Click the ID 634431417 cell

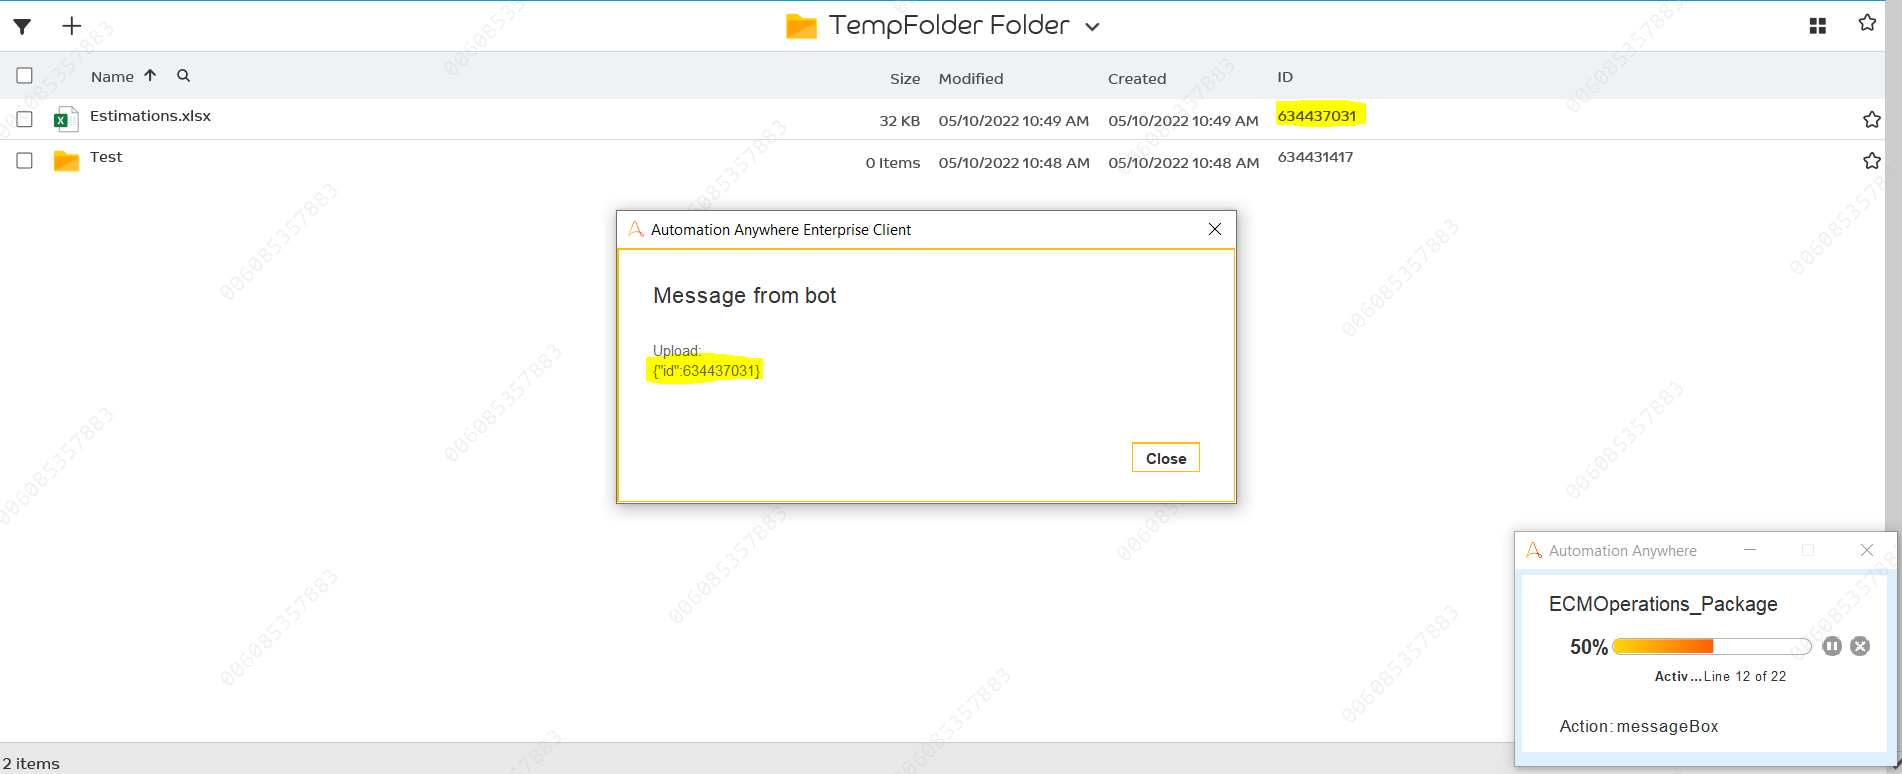1315,157
